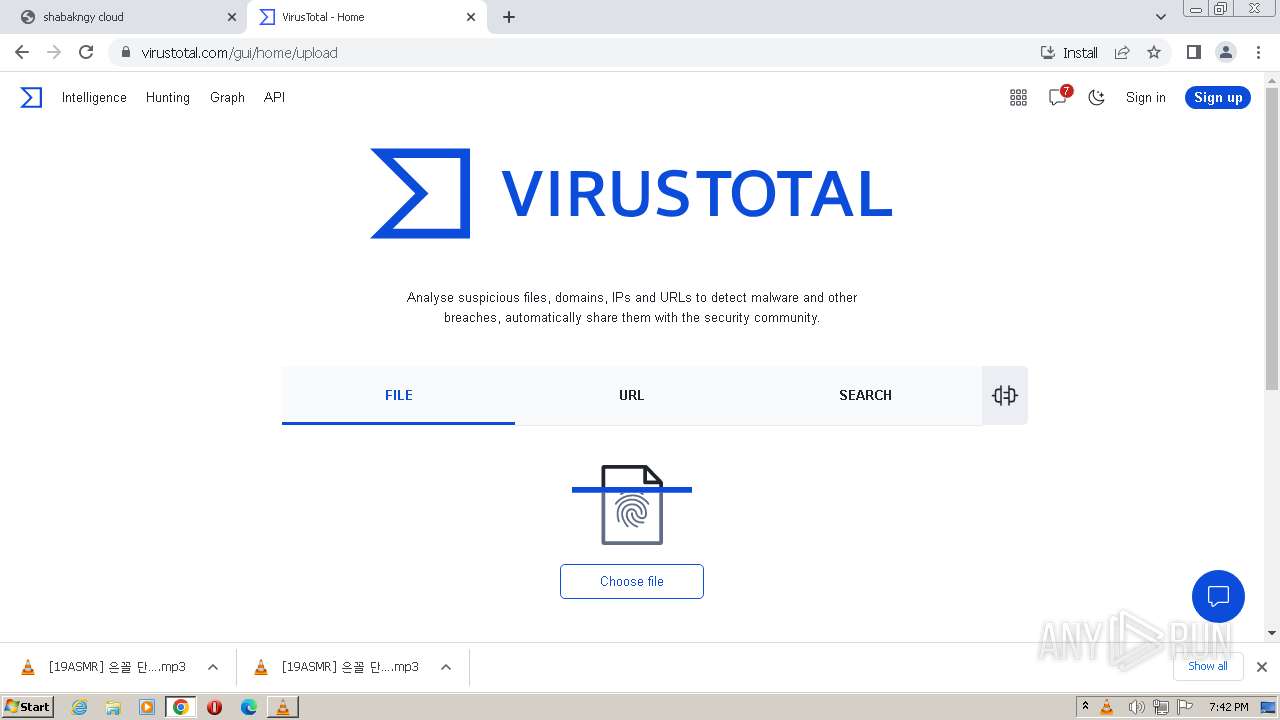1280x720 pixels.
Task: Select the SEARCH tab
Action: (865, 395)
